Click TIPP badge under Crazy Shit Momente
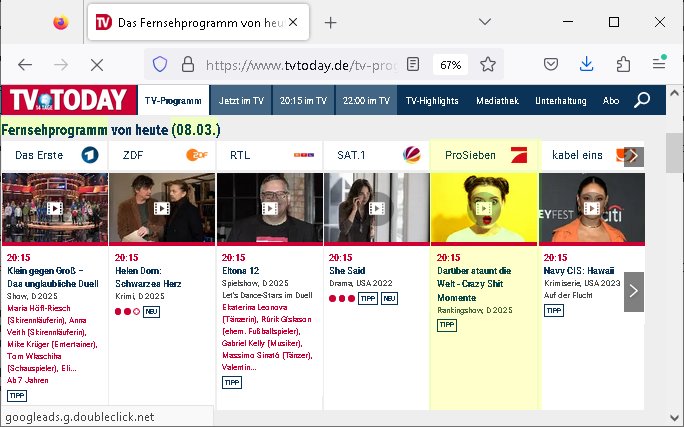 447,325
